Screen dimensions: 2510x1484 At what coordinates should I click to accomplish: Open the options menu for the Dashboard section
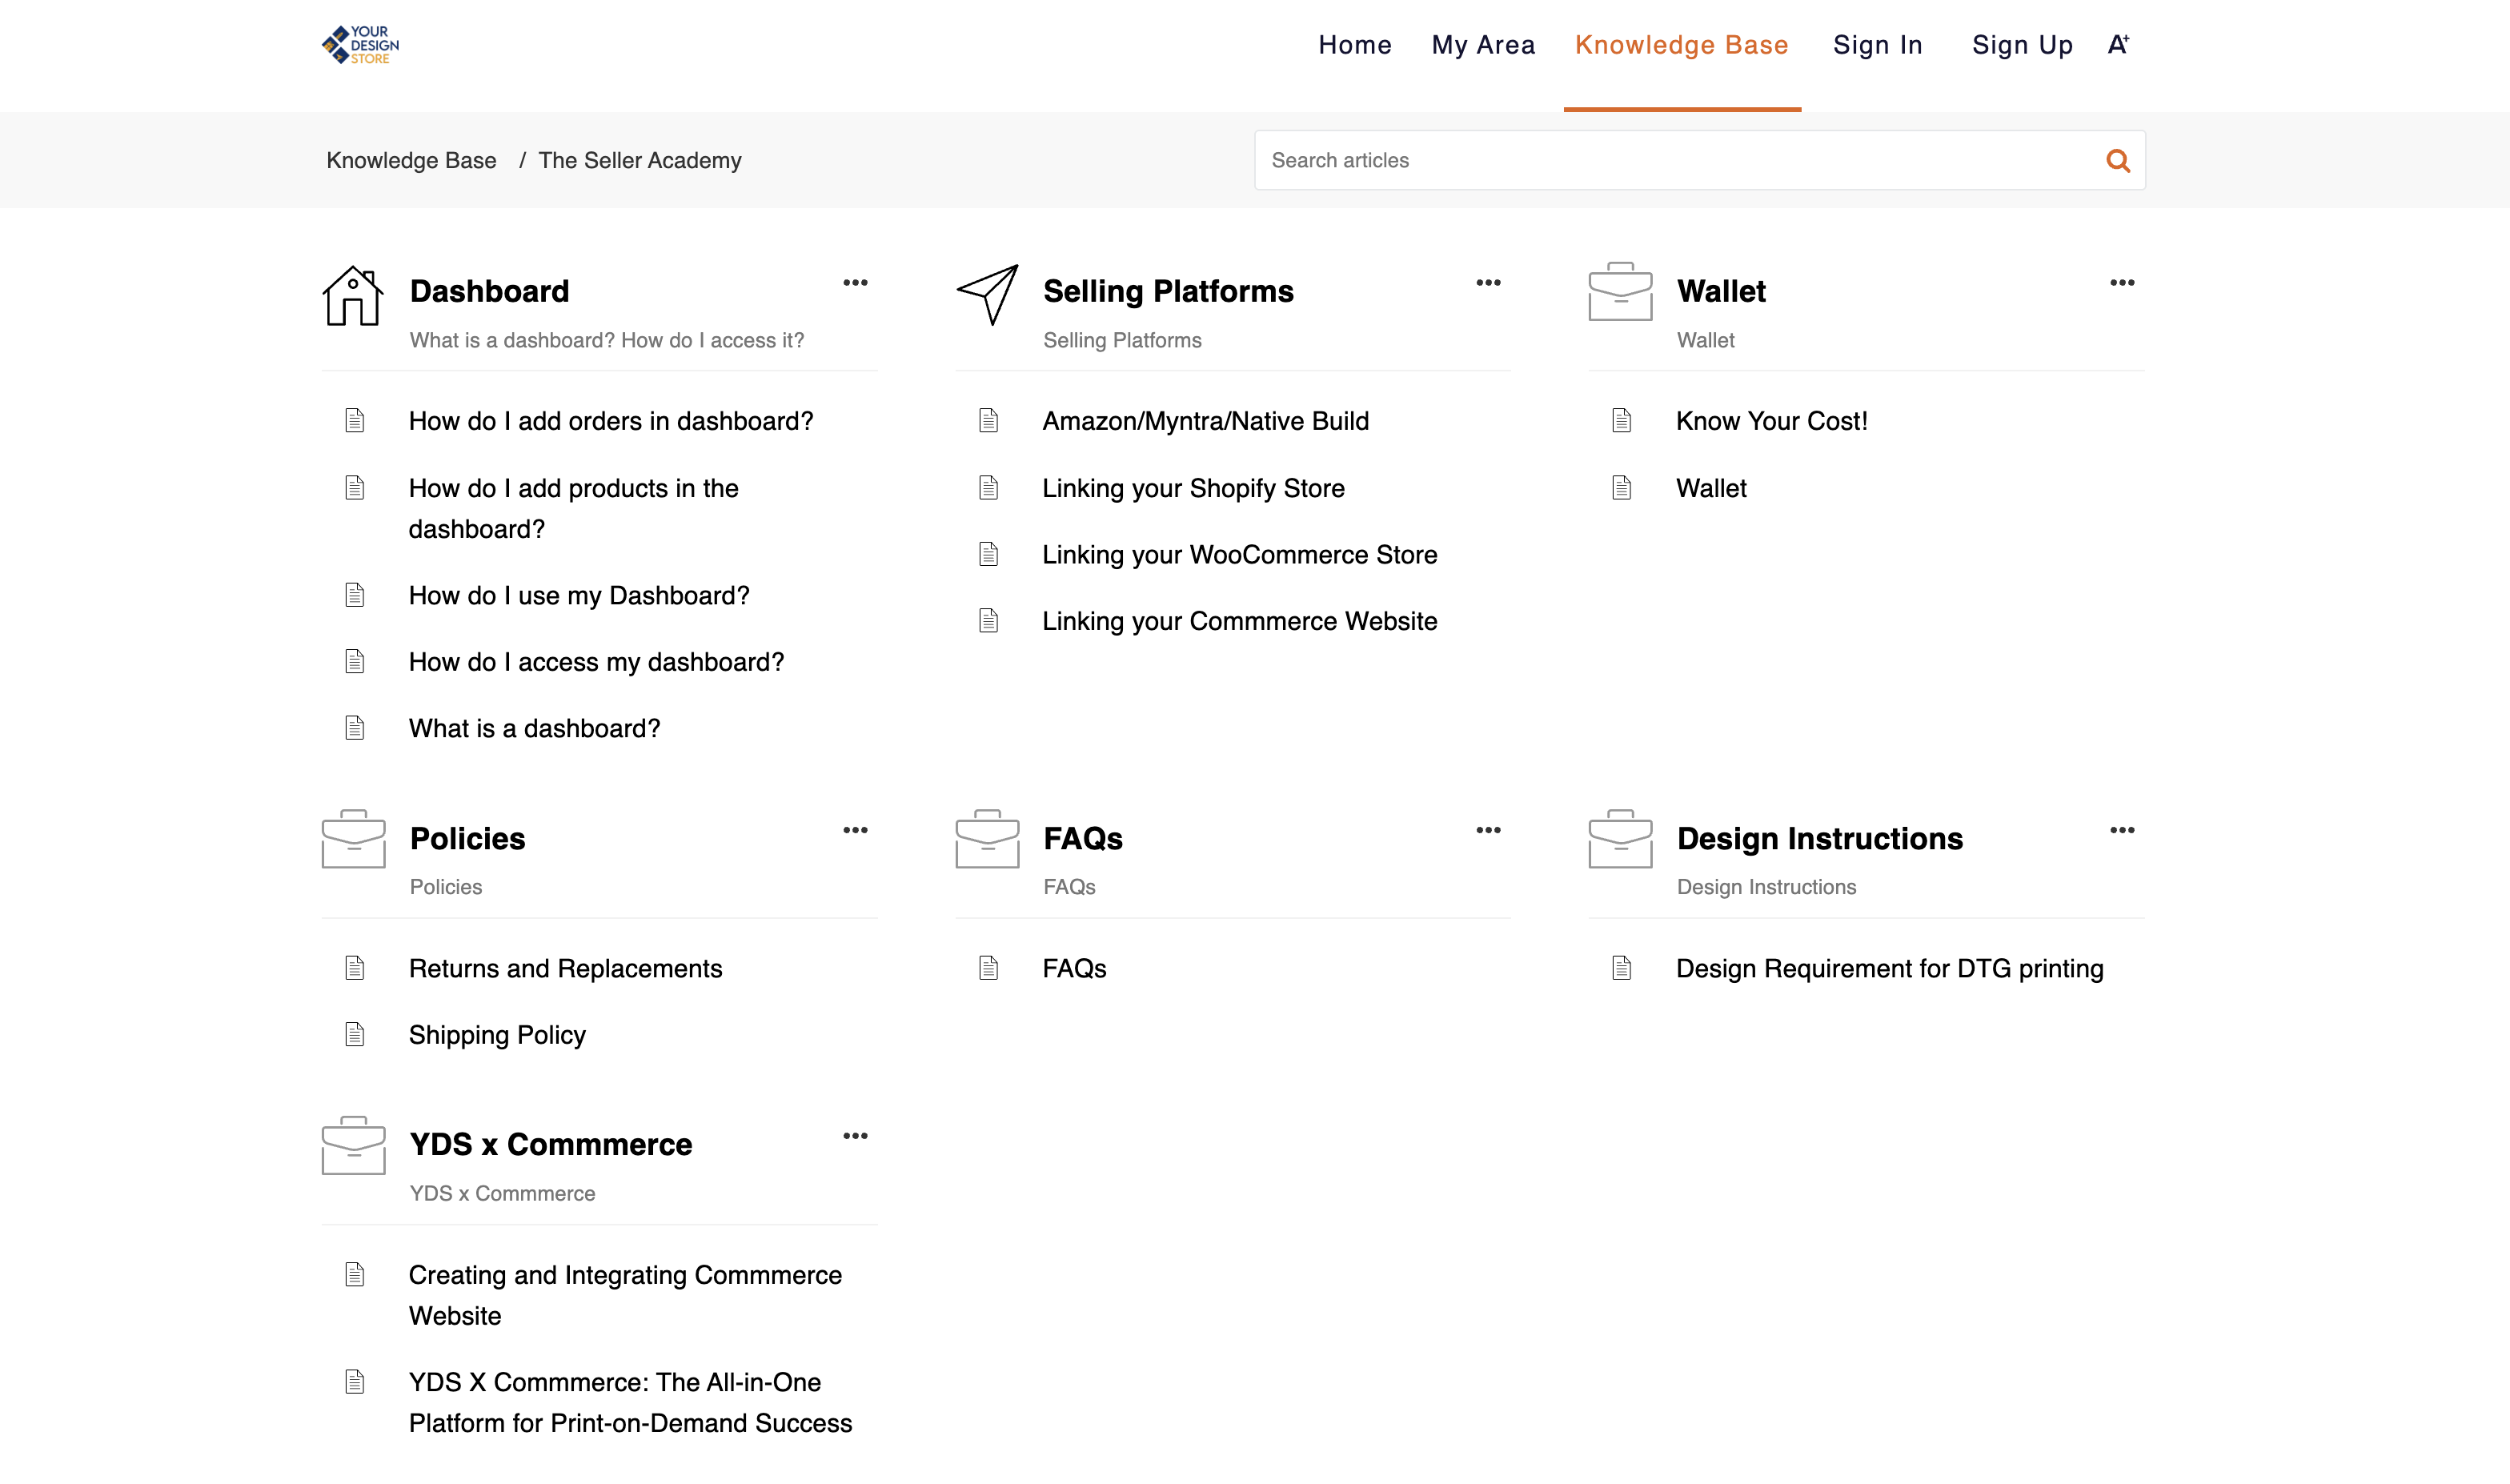[x=856, y=283]
